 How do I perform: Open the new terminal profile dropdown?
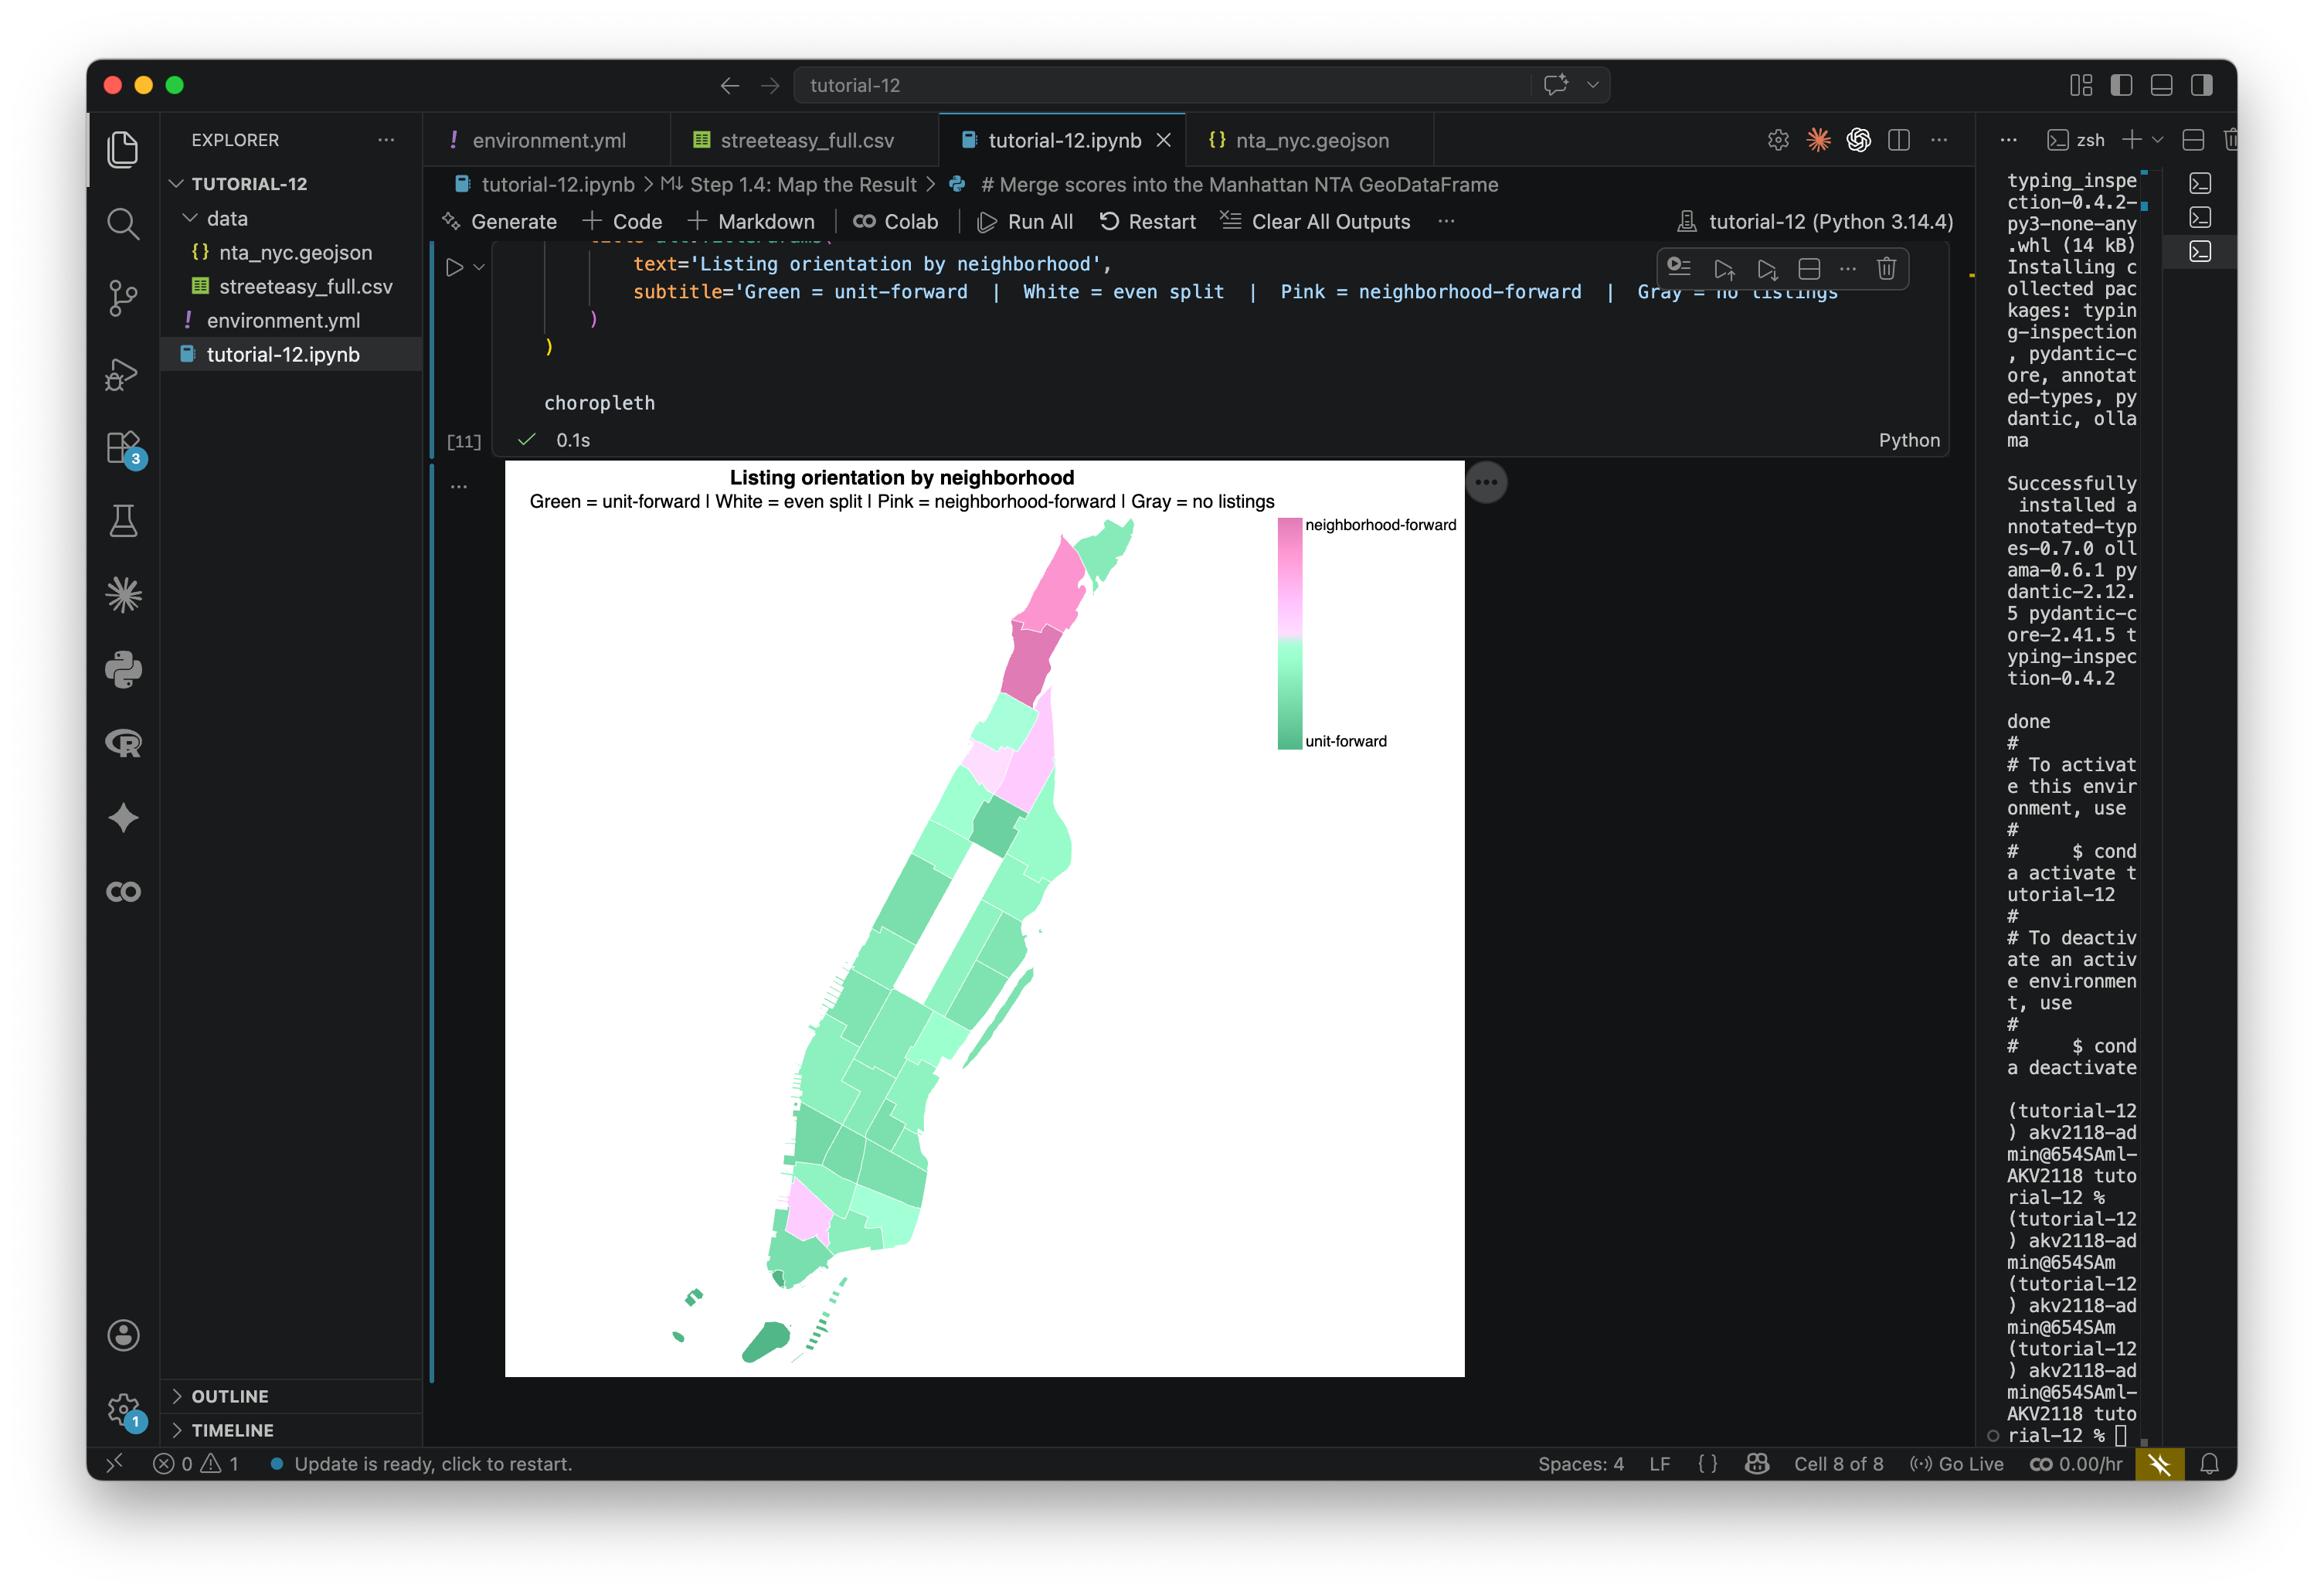click(x=2157, y=140)
